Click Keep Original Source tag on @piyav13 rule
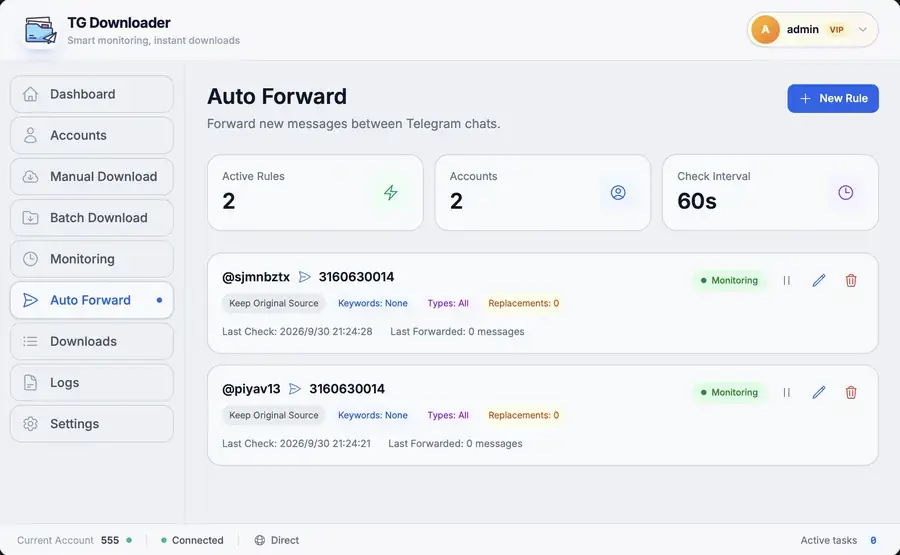Image resolution: width=900 pixels, height=555 pixels. tap(274, 415)
